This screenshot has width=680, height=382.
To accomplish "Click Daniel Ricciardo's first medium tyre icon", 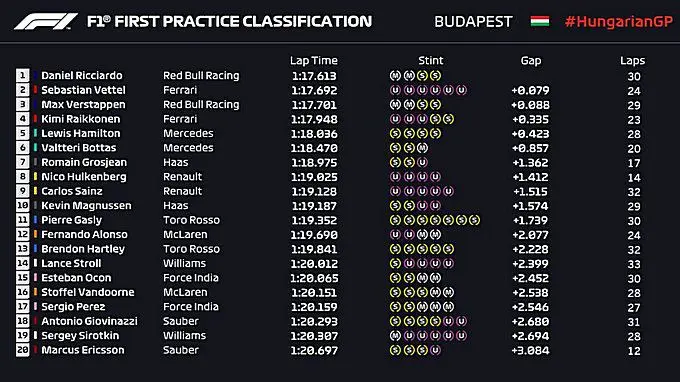I will [x=395, y=75].
